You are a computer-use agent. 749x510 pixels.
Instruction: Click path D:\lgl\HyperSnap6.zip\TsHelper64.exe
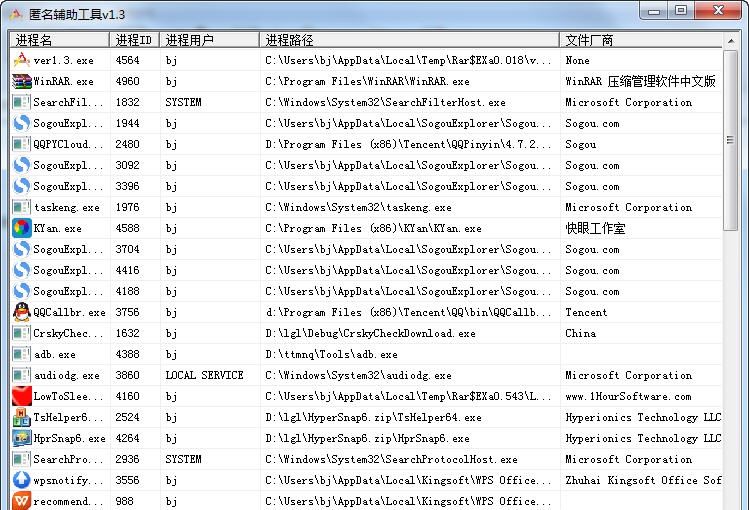(373, 417)
